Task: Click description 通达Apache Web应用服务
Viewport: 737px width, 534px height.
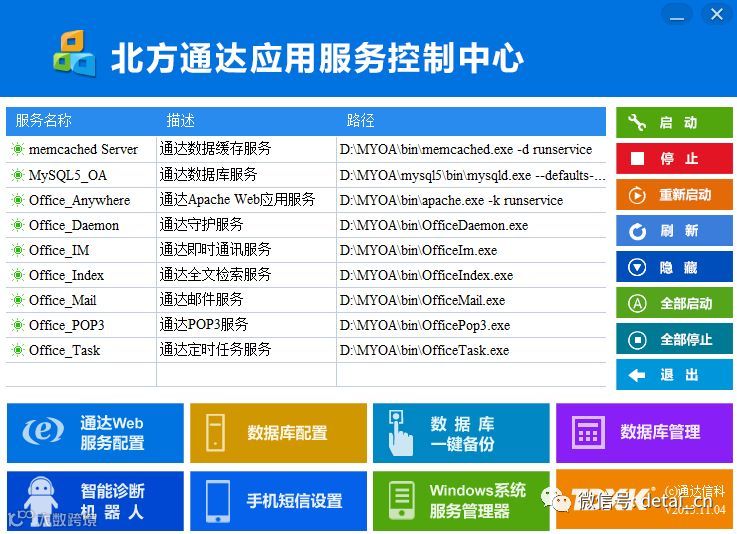Action: click(237, 199)
